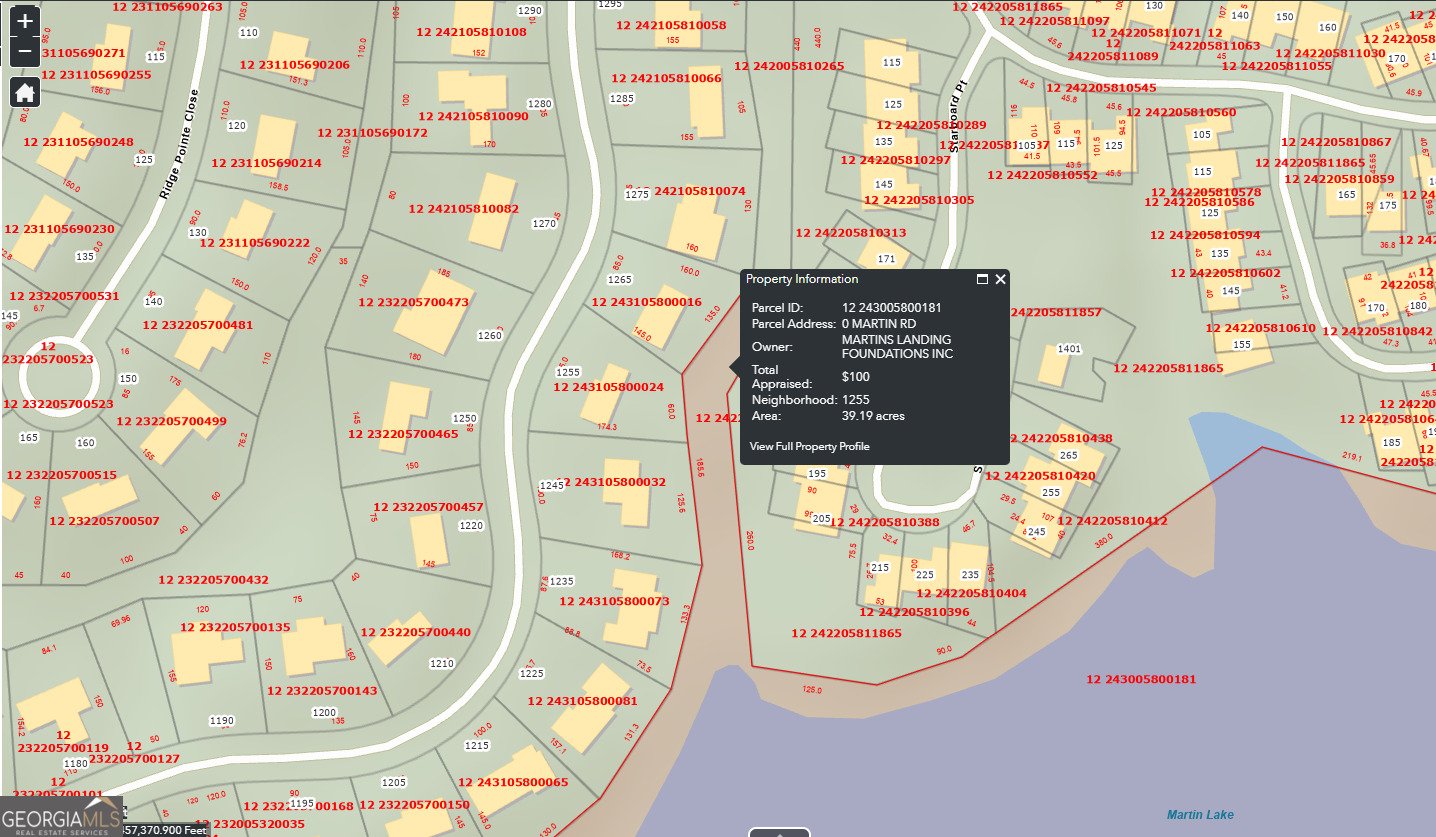Reset map to home extent
The height and width of the screenshot is (837, 1436).
(25, 92)
